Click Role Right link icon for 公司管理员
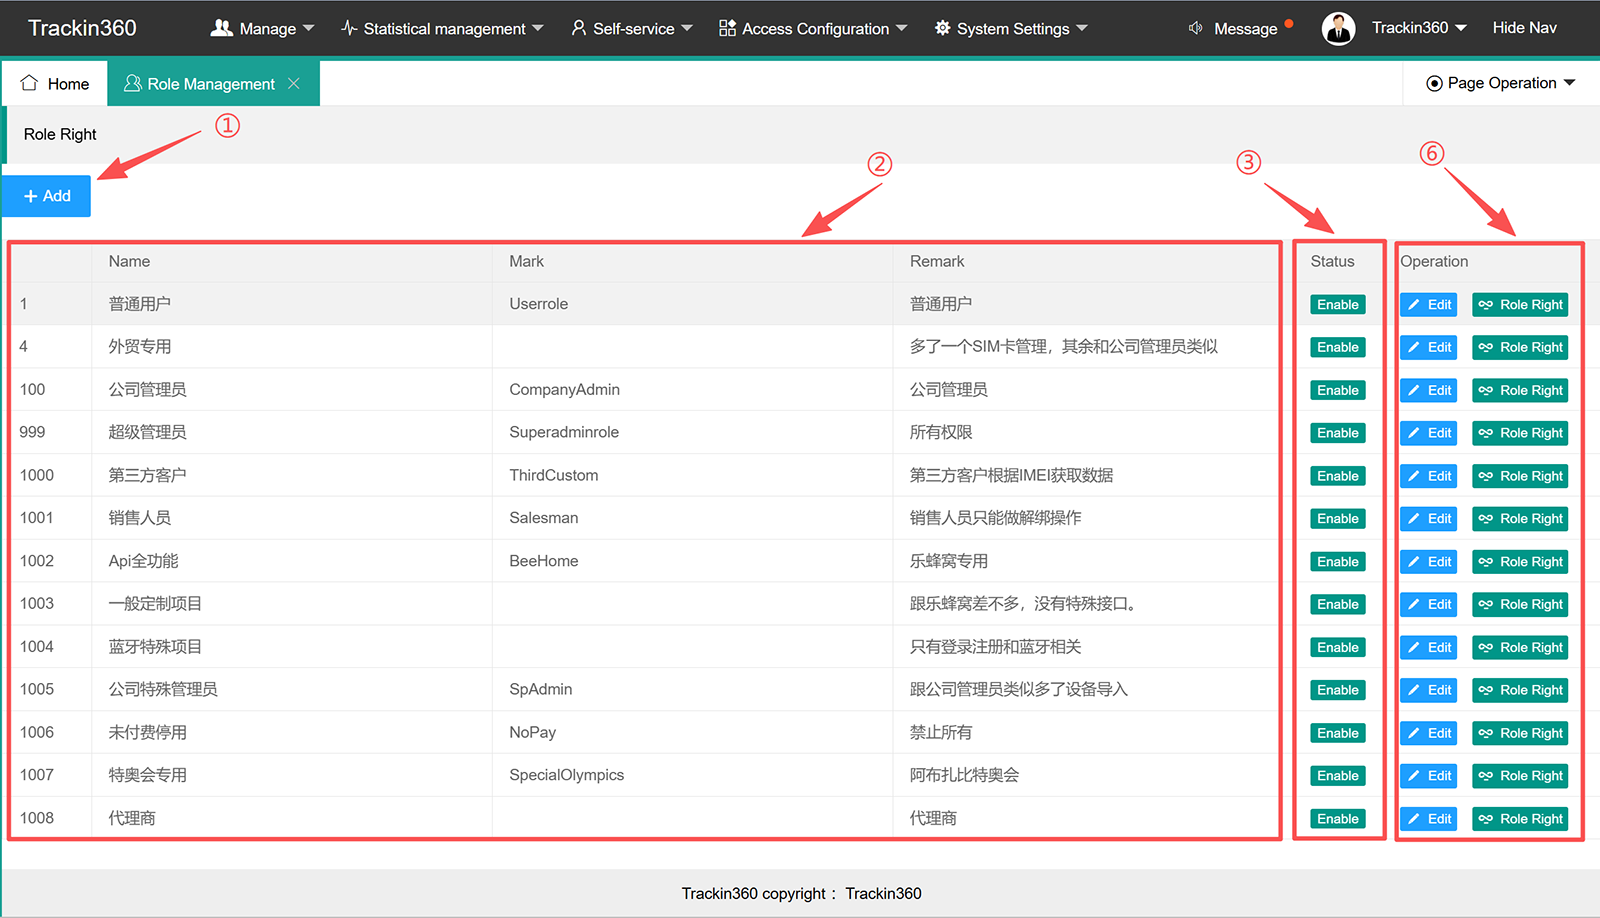1600x918 pixels. (1486, 391)
